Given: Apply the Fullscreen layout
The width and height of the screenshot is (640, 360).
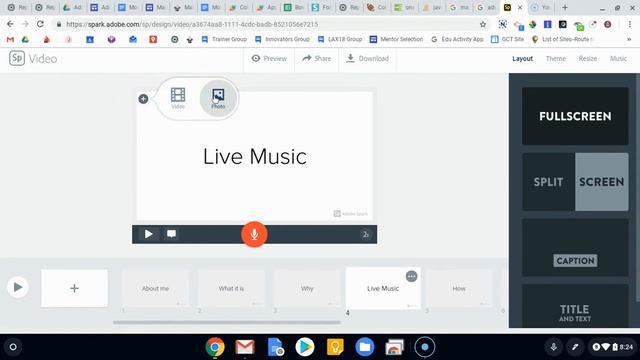Looking at the screenshot, I should (575, 116).
